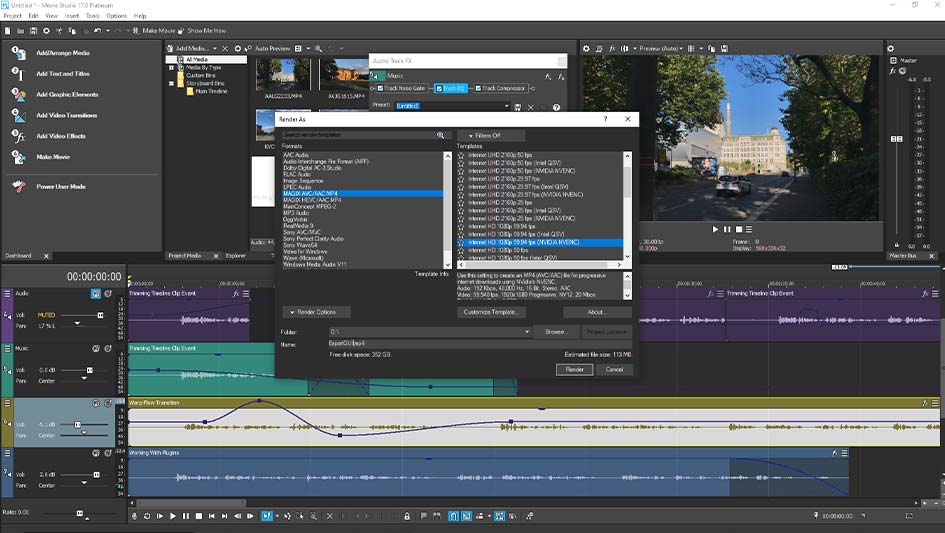Screen dimensions: 945x533
Task: Click the New Project icon in main toolbar
Action: point(7,31)
